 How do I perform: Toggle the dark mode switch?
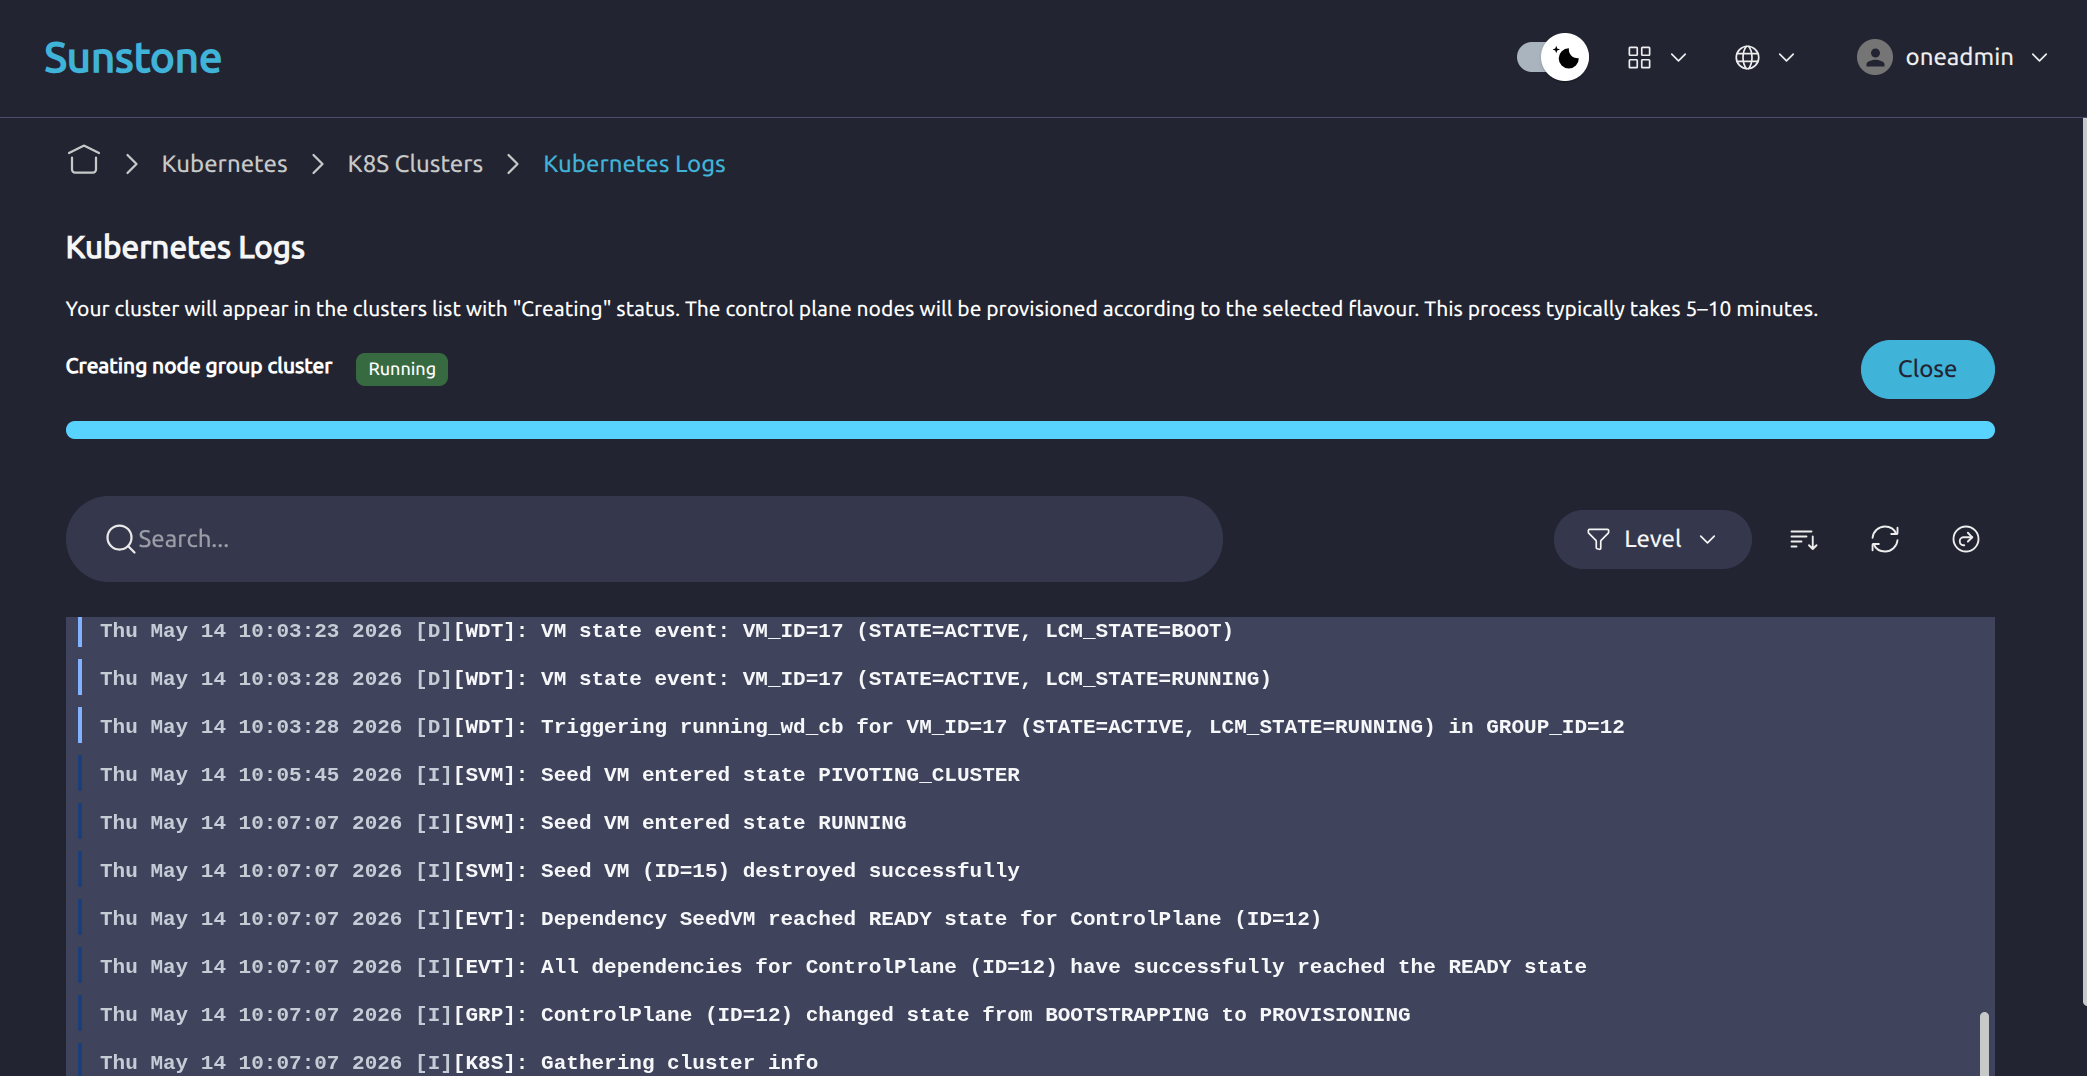pyautogui.click(x=1552, y=57)
